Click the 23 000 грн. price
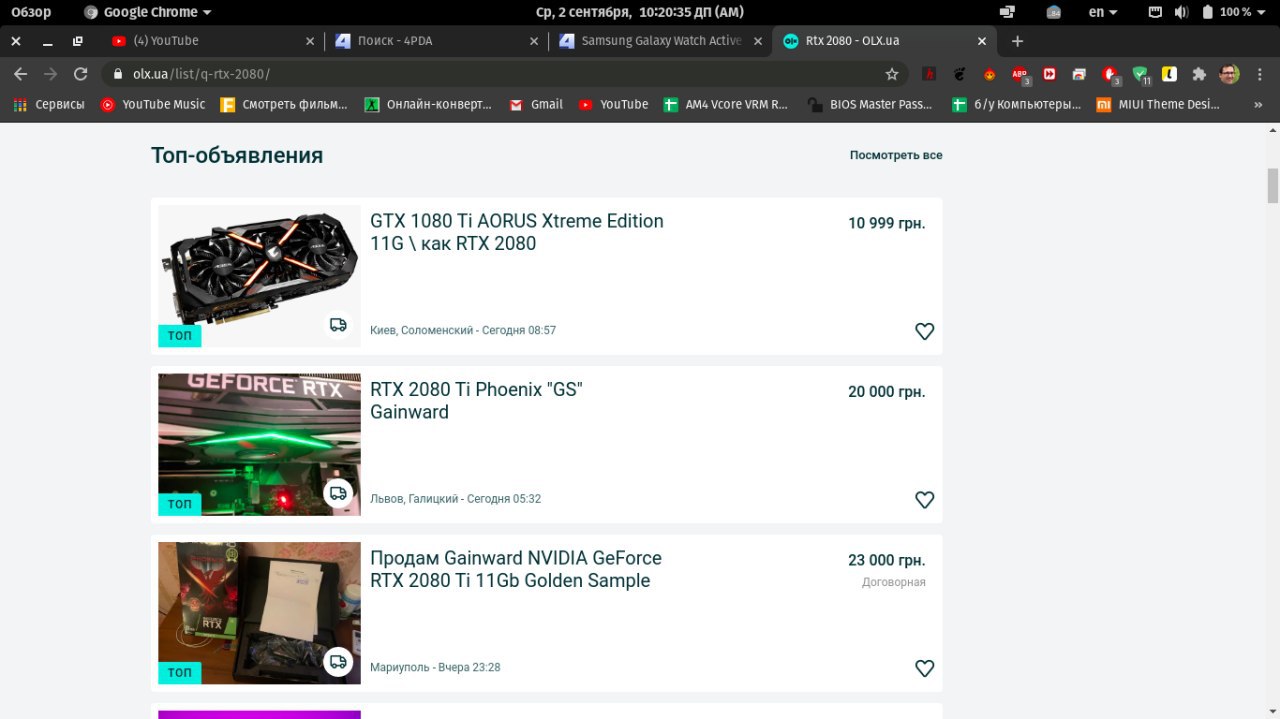The width and height of the screenshot is (1280, 719). click(x=887, y=560)
